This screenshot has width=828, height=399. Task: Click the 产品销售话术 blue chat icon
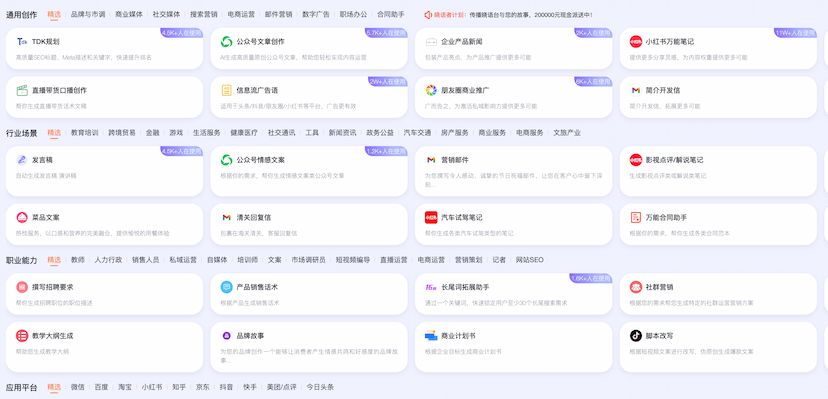coord(227,287)
